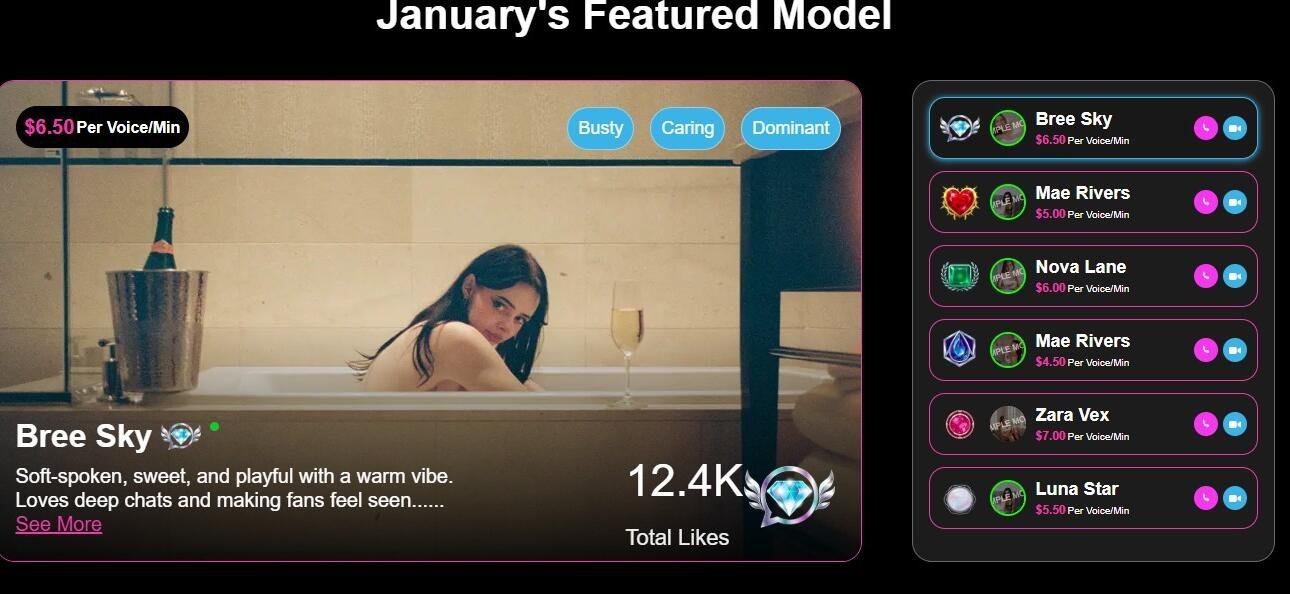
Task: Tap phone icon for $4.50 Mae Rivers
Action: [1205, 350]
